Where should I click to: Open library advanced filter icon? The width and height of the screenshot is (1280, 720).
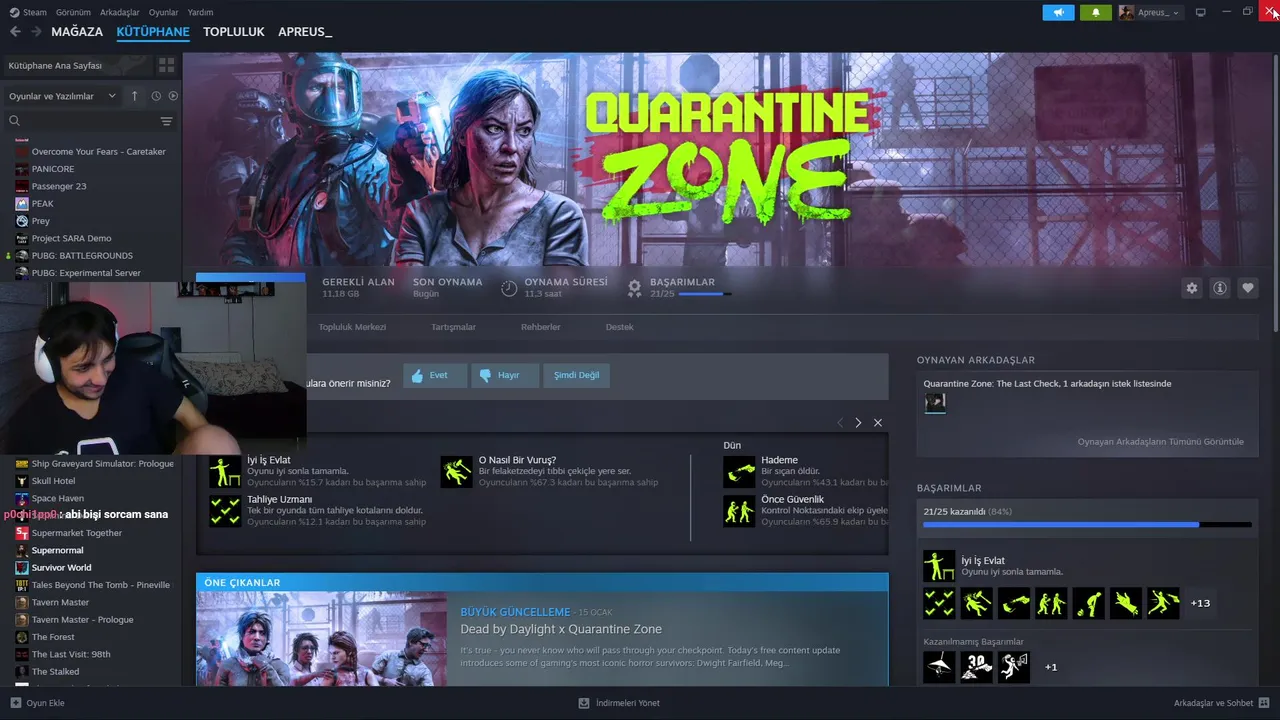166,121
